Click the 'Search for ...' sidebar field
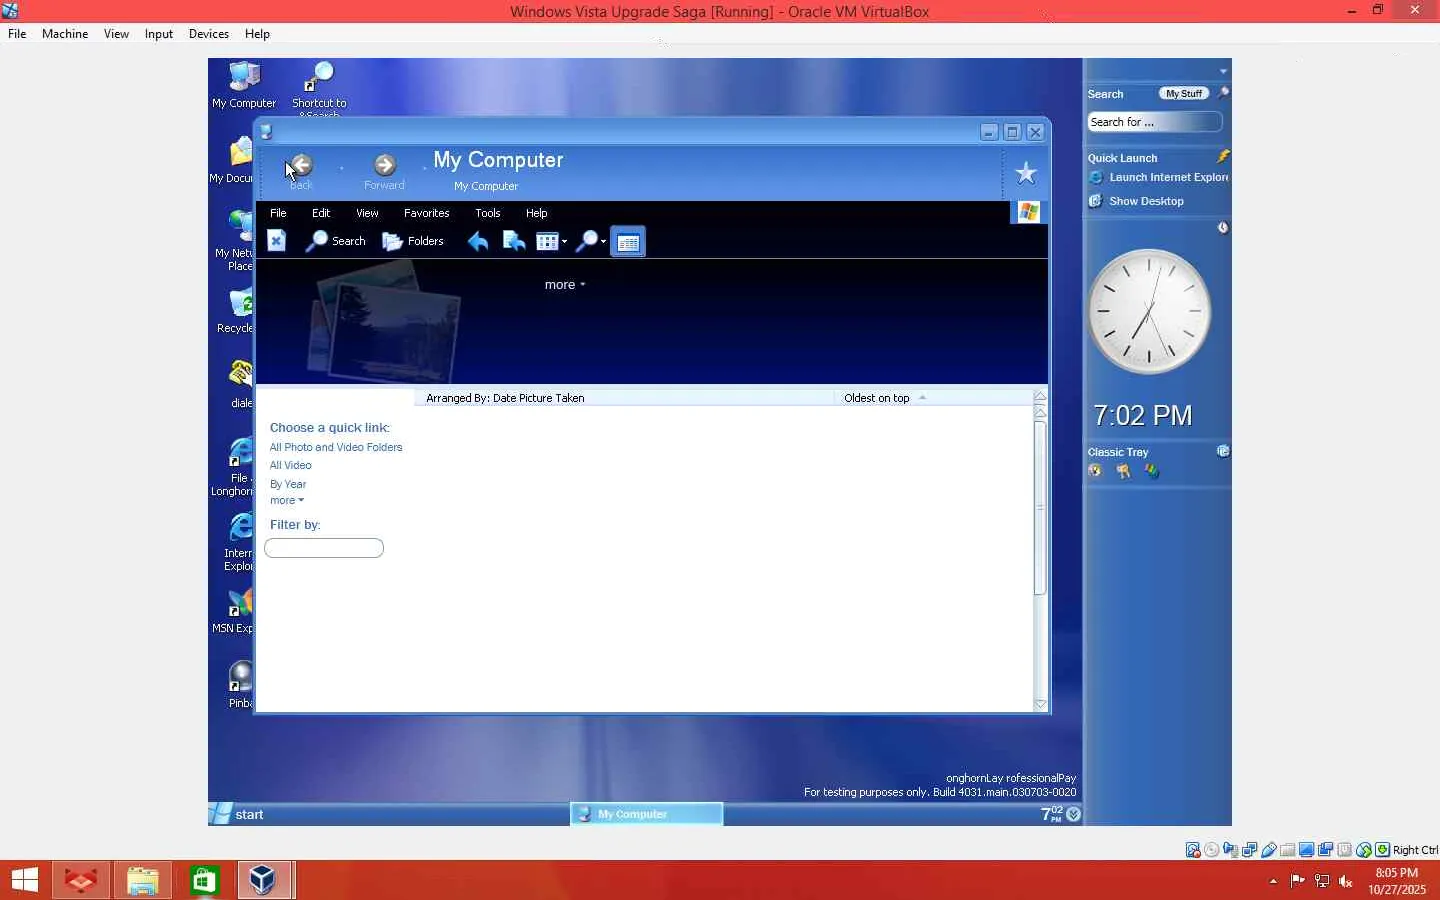This screenshot has height=900, width=1440. (1154, 122)
